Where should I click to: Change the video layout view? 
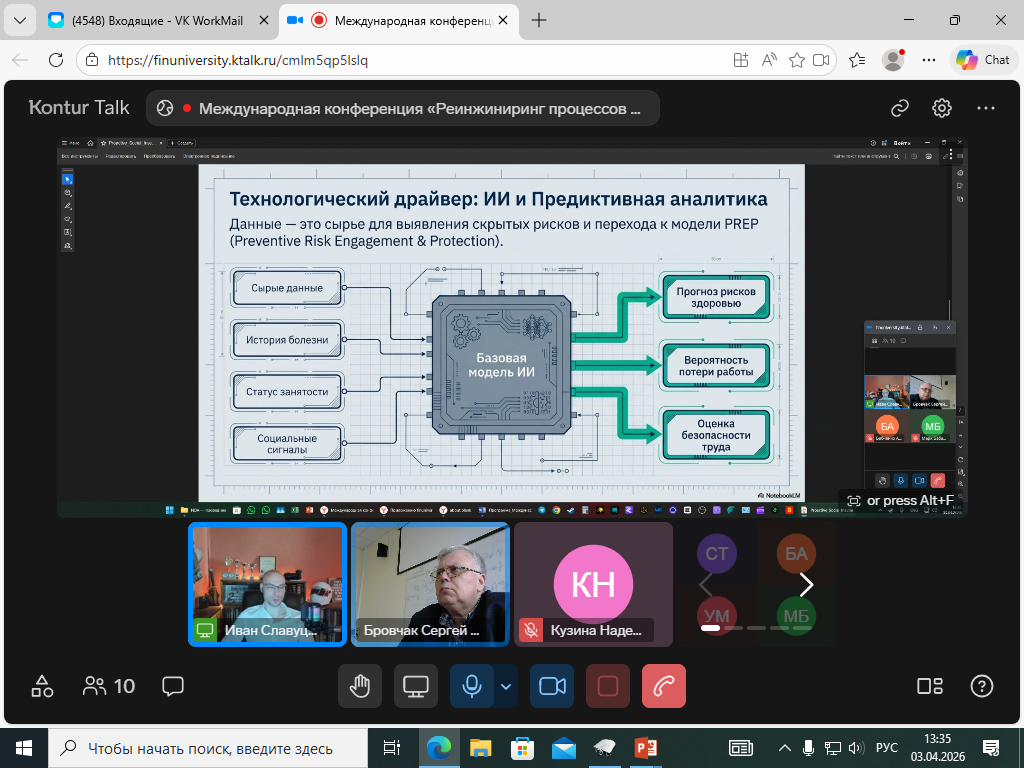pyautogui.click(x=930, y=686)
